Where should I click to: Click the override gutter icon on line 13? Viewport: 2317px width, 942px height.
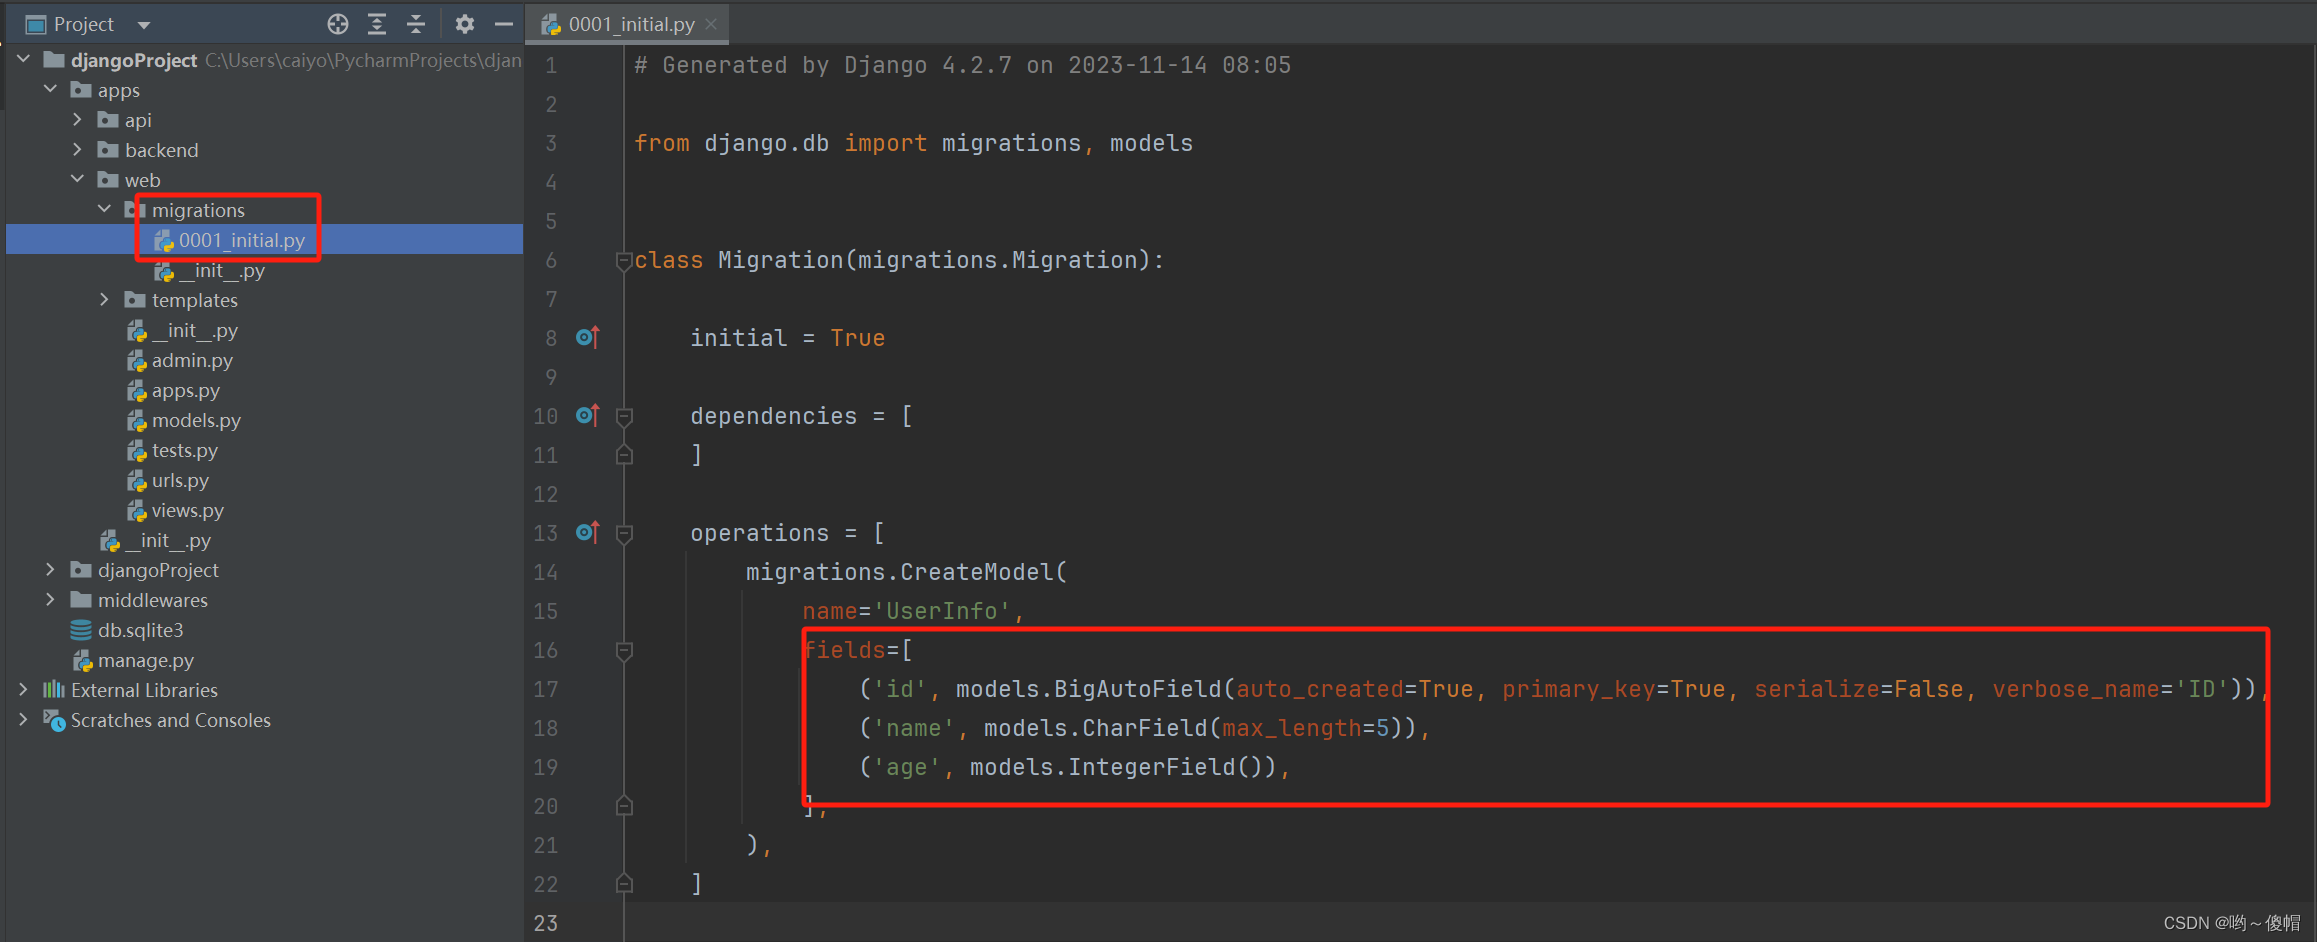click(x=588, y=532)
